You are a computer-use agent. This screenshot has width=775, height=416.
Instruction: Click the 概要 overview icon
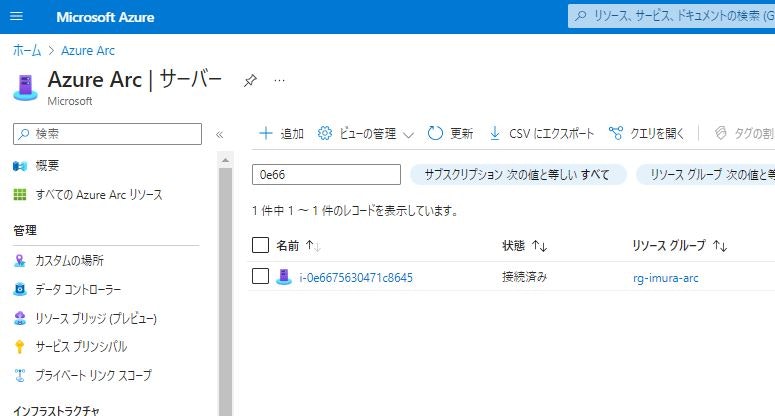point(20,166)
